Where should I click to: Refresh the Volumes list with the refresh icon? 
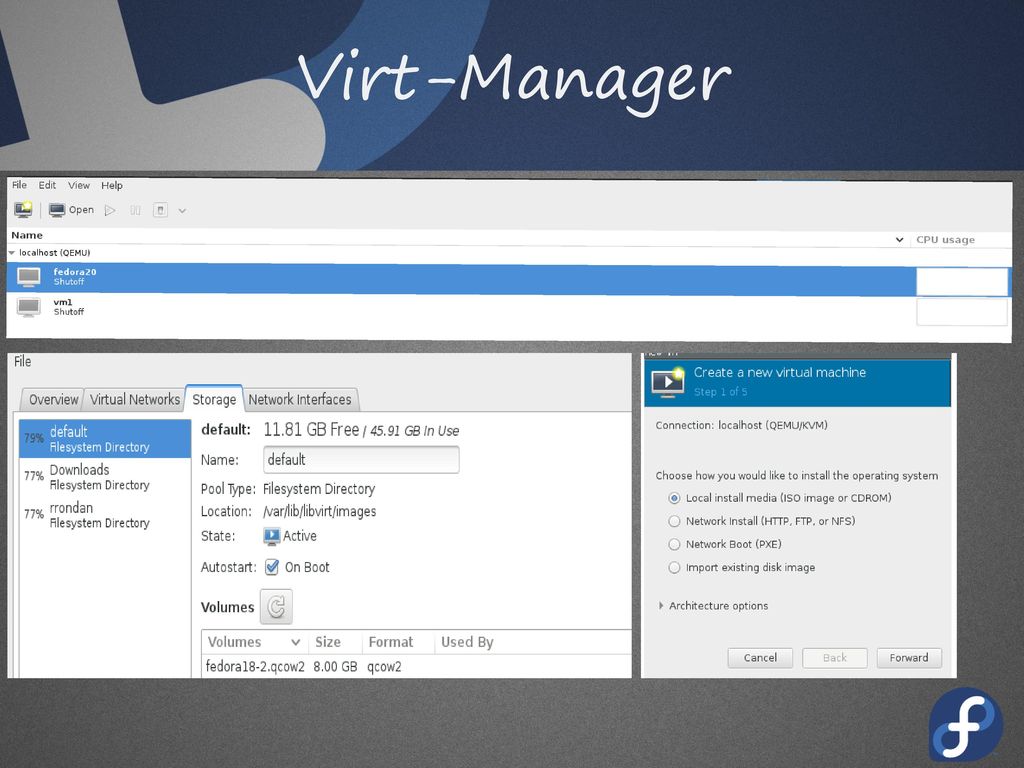[x=276, y=607]
